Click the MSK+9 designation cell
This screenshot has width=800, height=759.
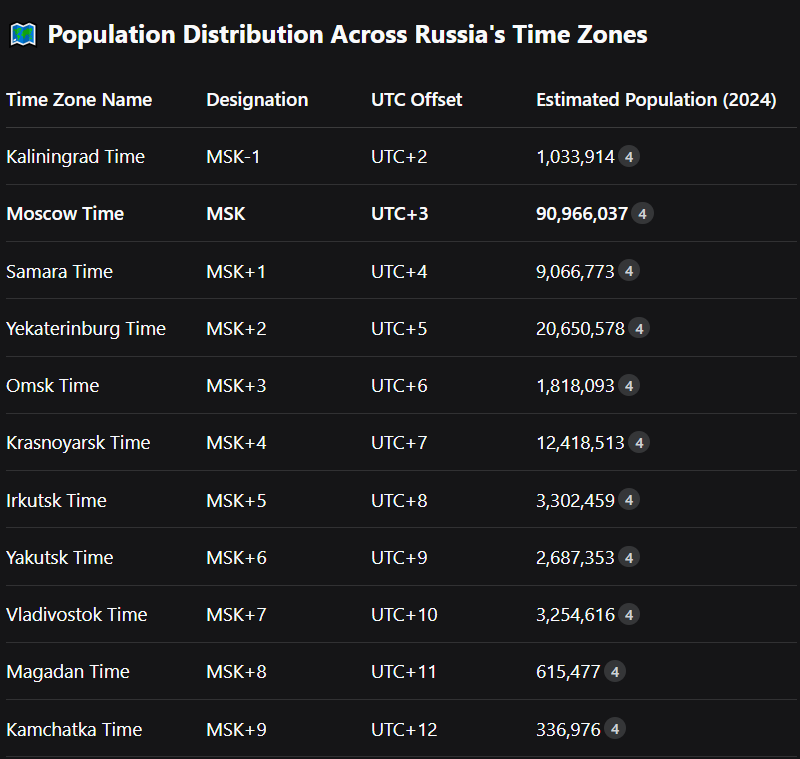(x=236, y=729)
